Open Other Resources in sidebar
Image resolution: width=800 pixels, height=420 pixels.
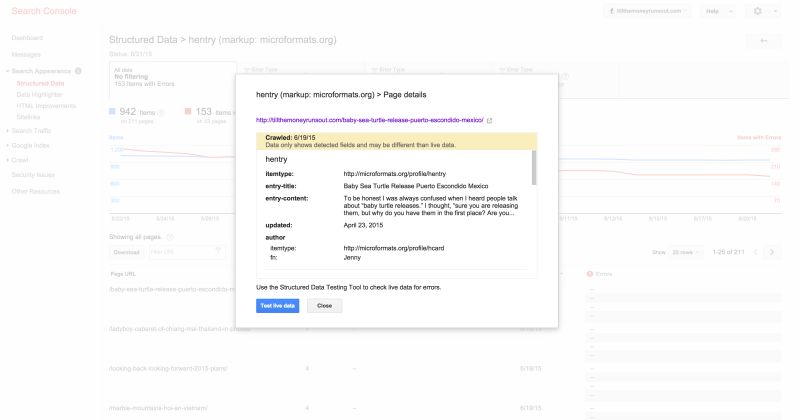click(36, 191)
